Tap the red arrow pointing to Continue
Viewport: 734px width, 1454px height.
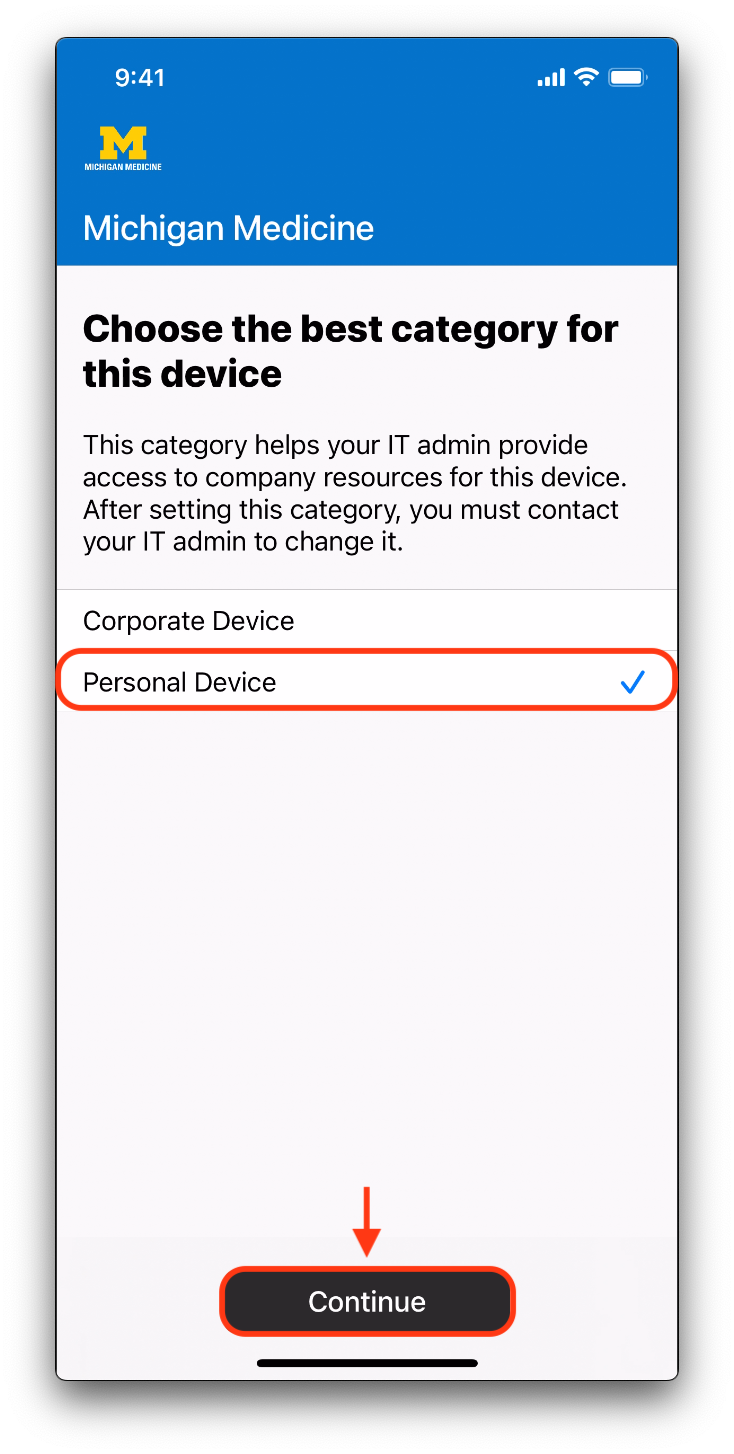coord(367,1221)
